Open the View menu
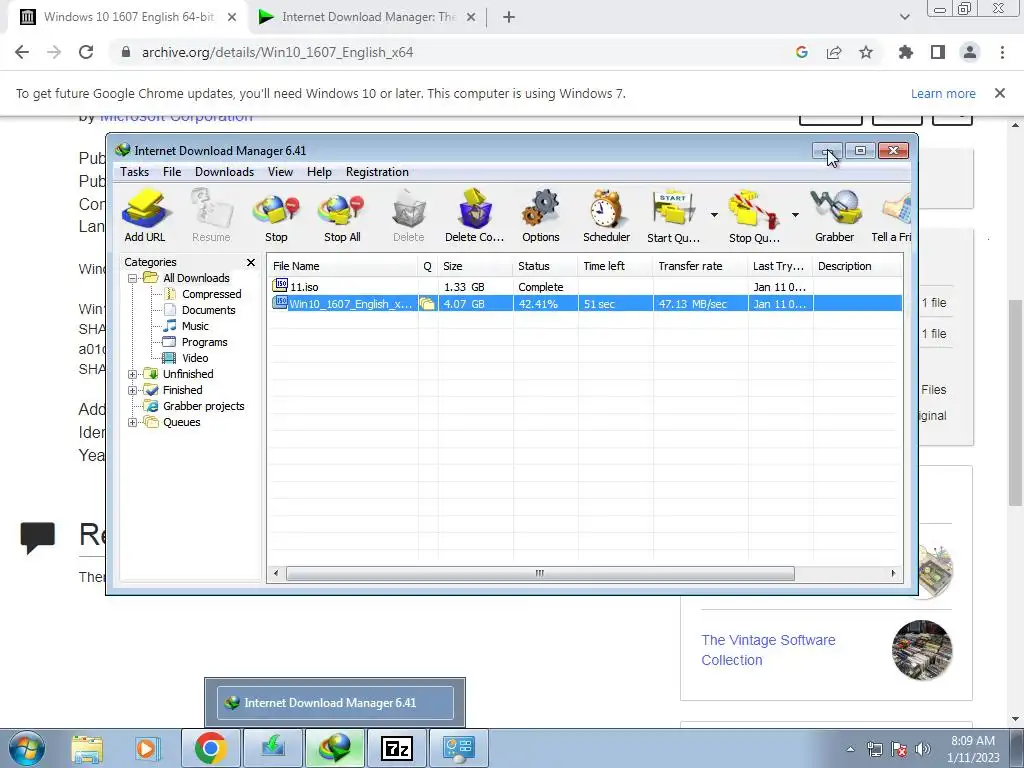 pyautogui.click(x=280, y=172)
